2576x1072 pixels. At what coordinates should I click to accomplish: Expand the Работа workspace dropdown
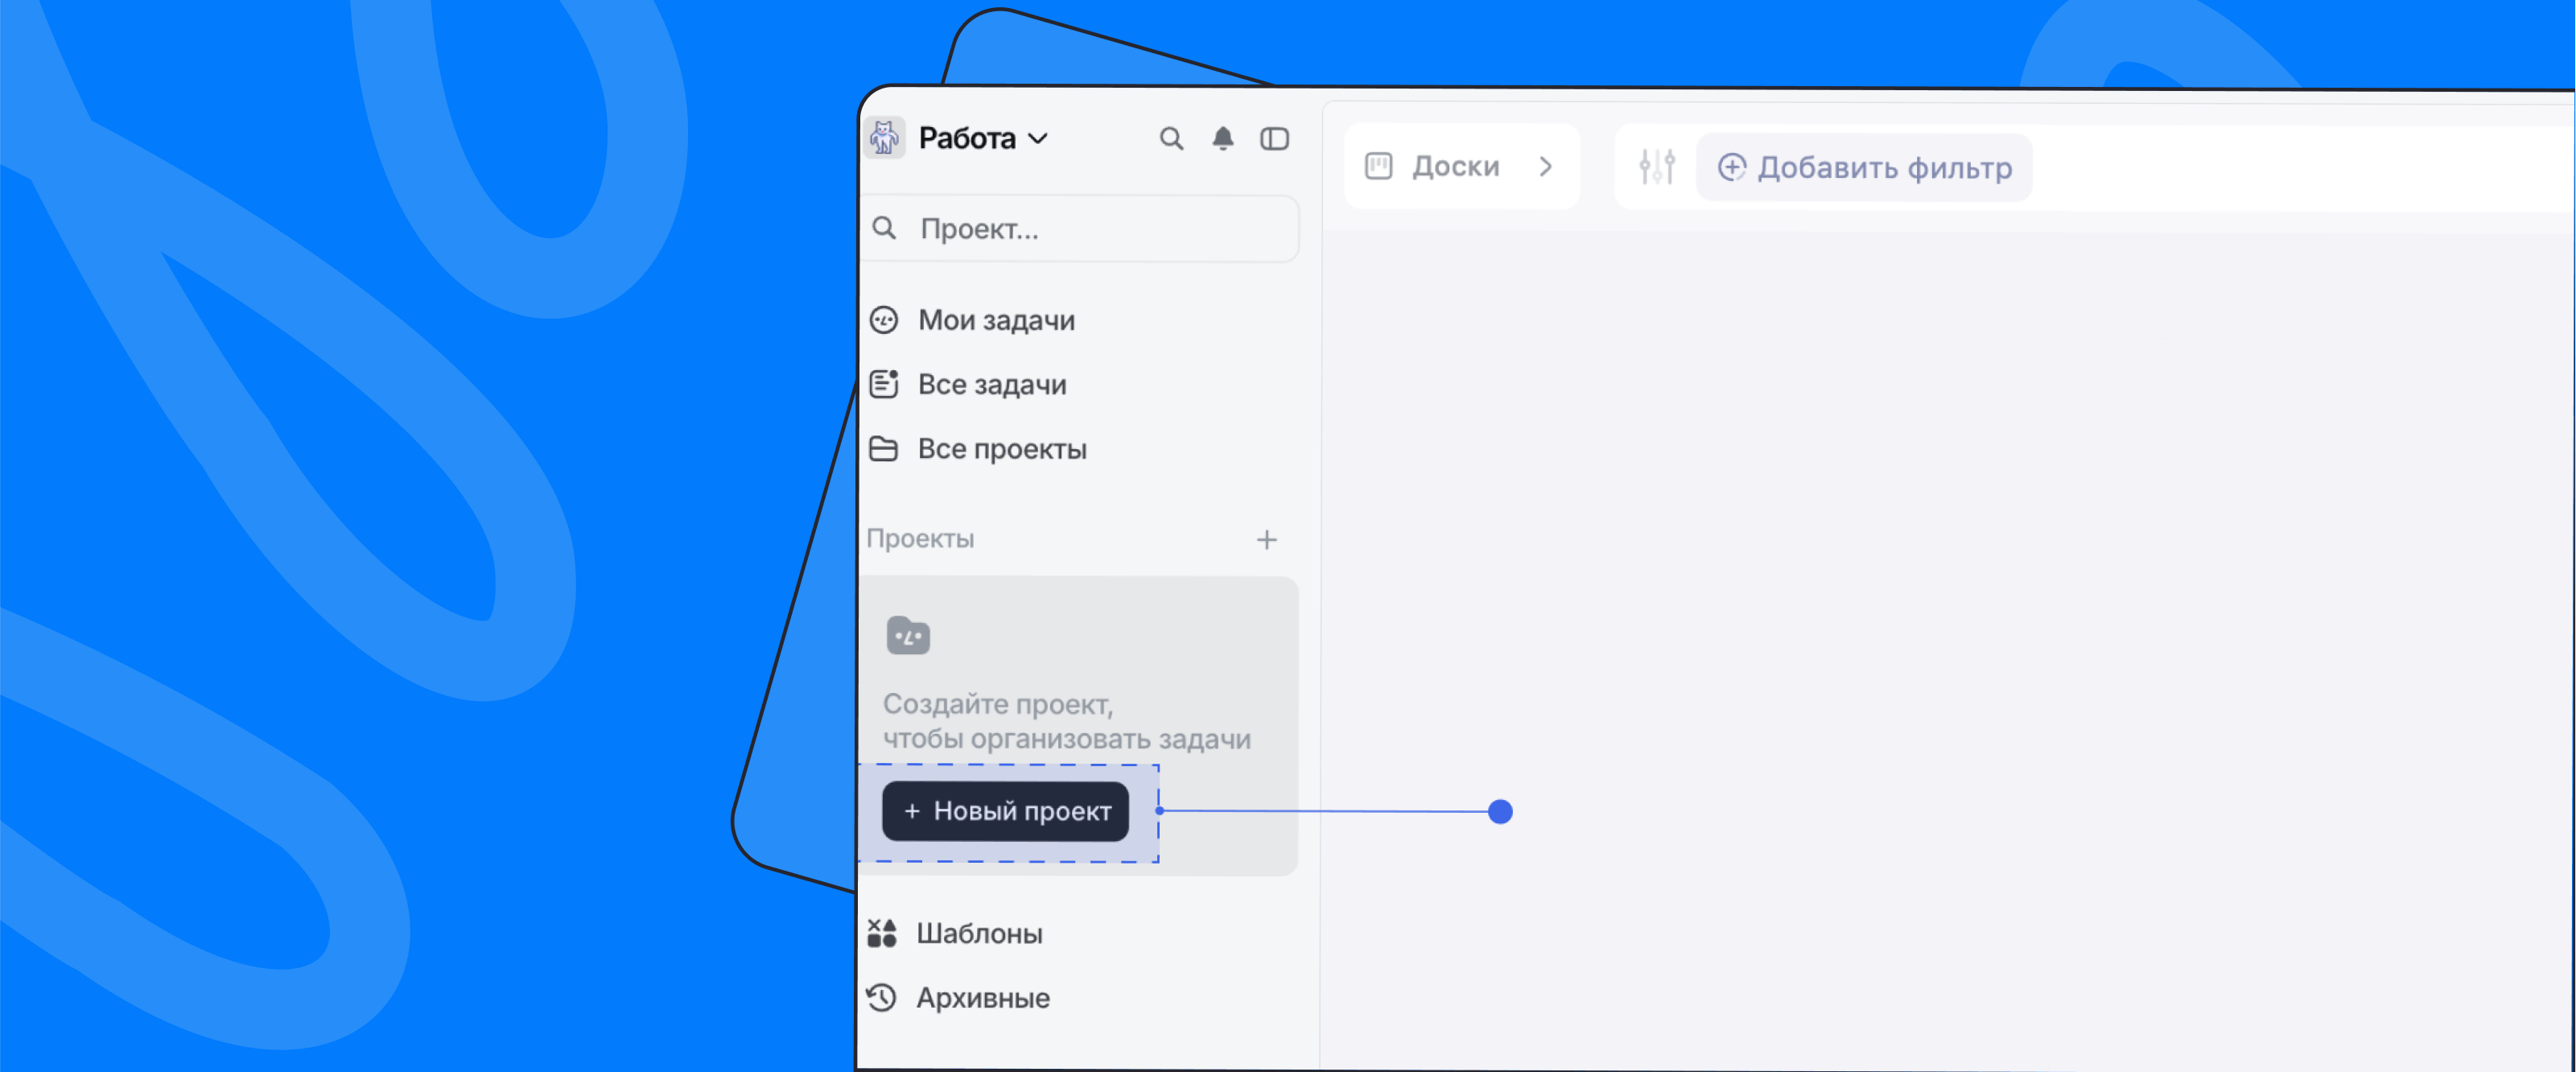(x=984, y=139)
